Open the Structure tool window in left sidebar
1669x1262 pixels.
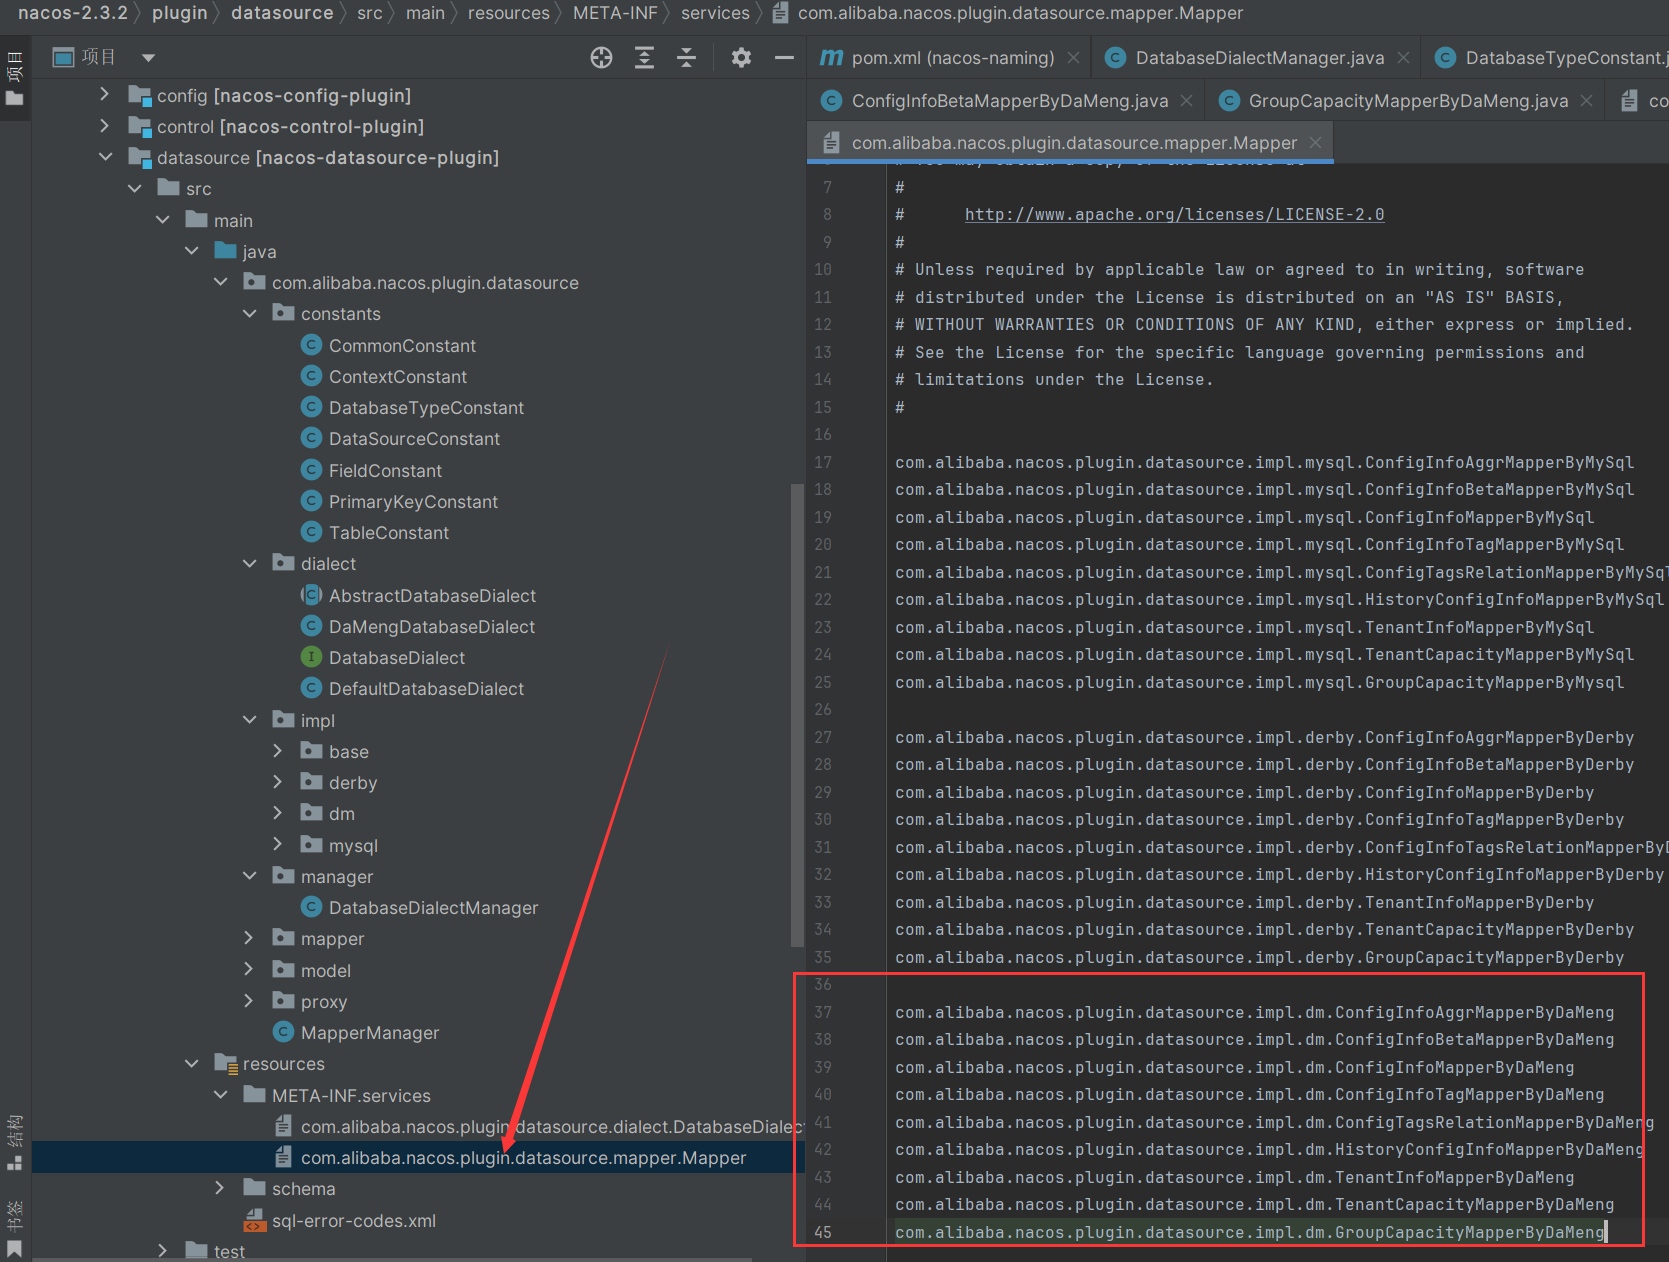point(15,1142)
